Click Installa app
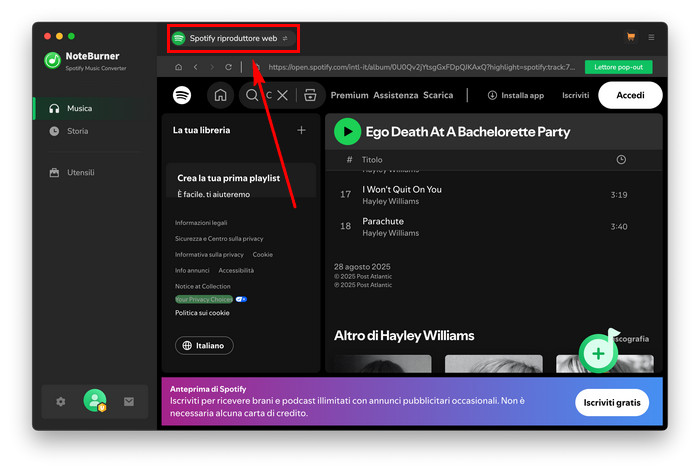This screenshot has width=700, height=473. (516, 95)
